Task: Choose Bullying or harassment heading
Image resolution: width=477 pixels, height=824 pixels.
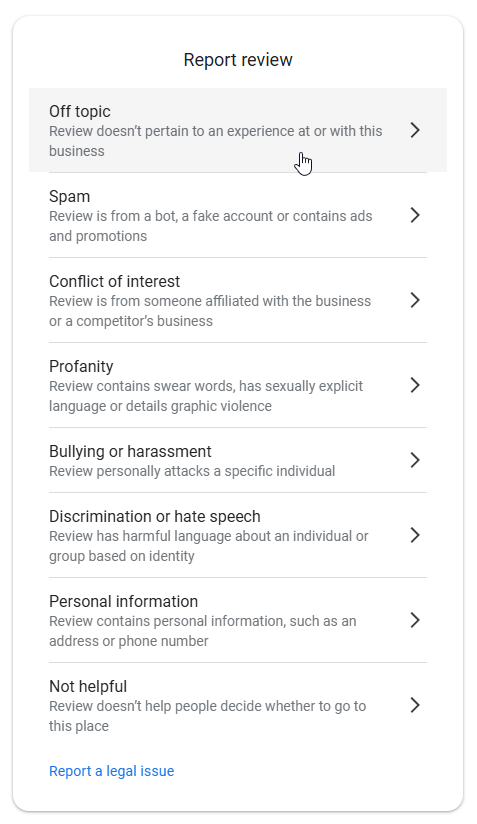Action: [130, 451]
